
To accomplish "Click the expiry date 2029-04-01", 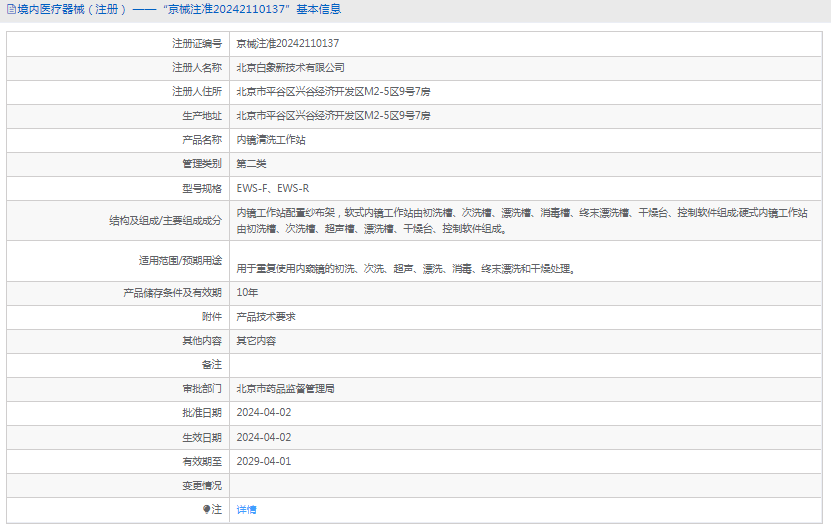I will [264, 461].
